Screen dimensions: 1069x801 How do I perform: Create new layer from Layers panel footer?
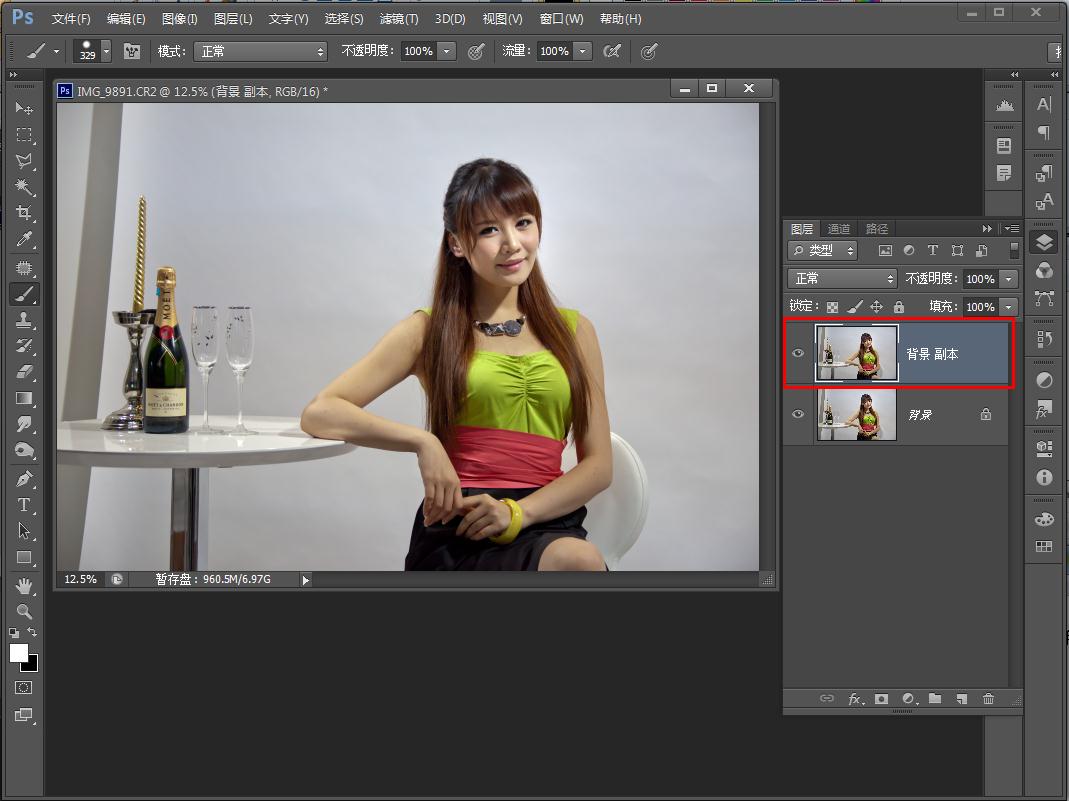961,699
